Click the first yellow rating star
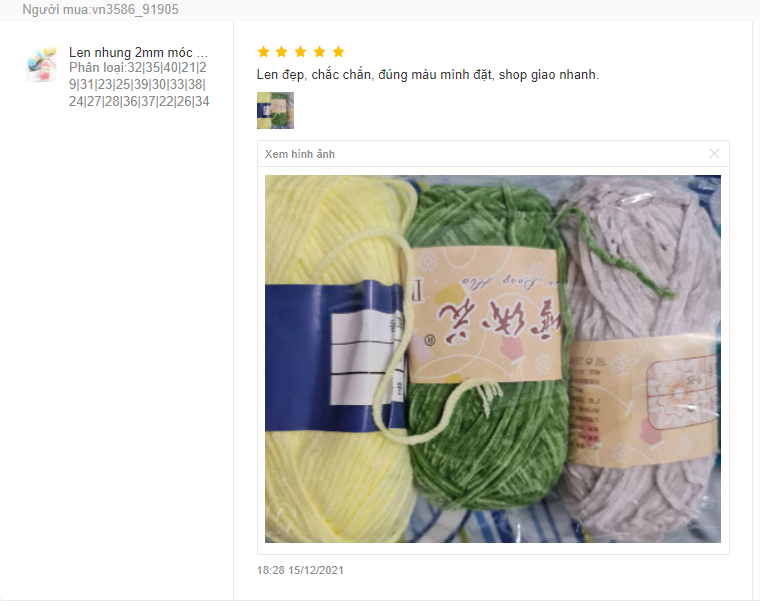Image resolution: width=760 pixels, height=606 pixels. (263, 51)
